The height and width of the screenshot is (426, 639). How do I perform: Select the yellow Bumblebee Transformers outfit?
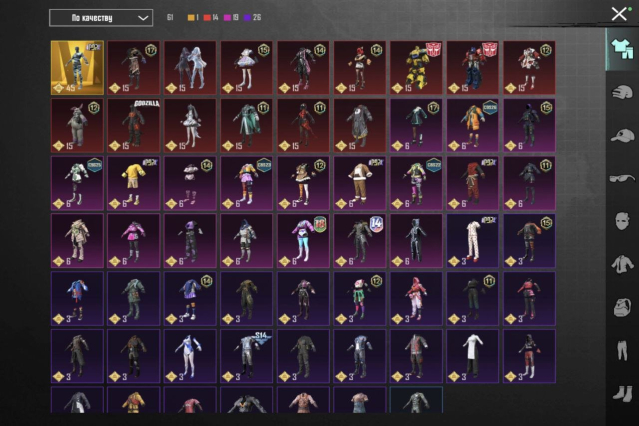[415, 67]
